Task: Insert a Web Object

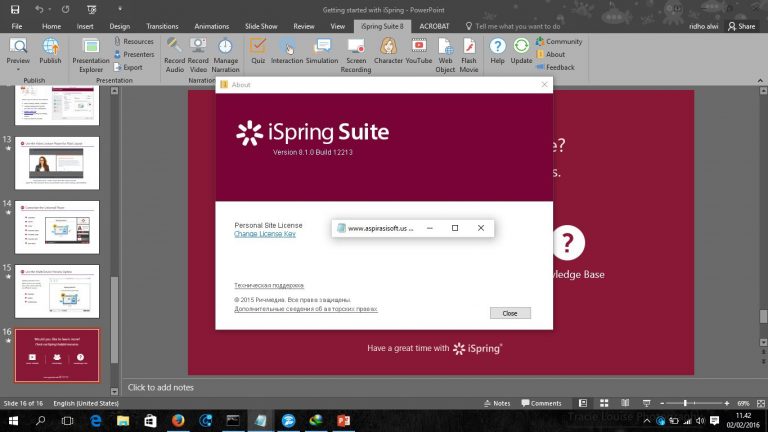Action: [x=445, y=55]
